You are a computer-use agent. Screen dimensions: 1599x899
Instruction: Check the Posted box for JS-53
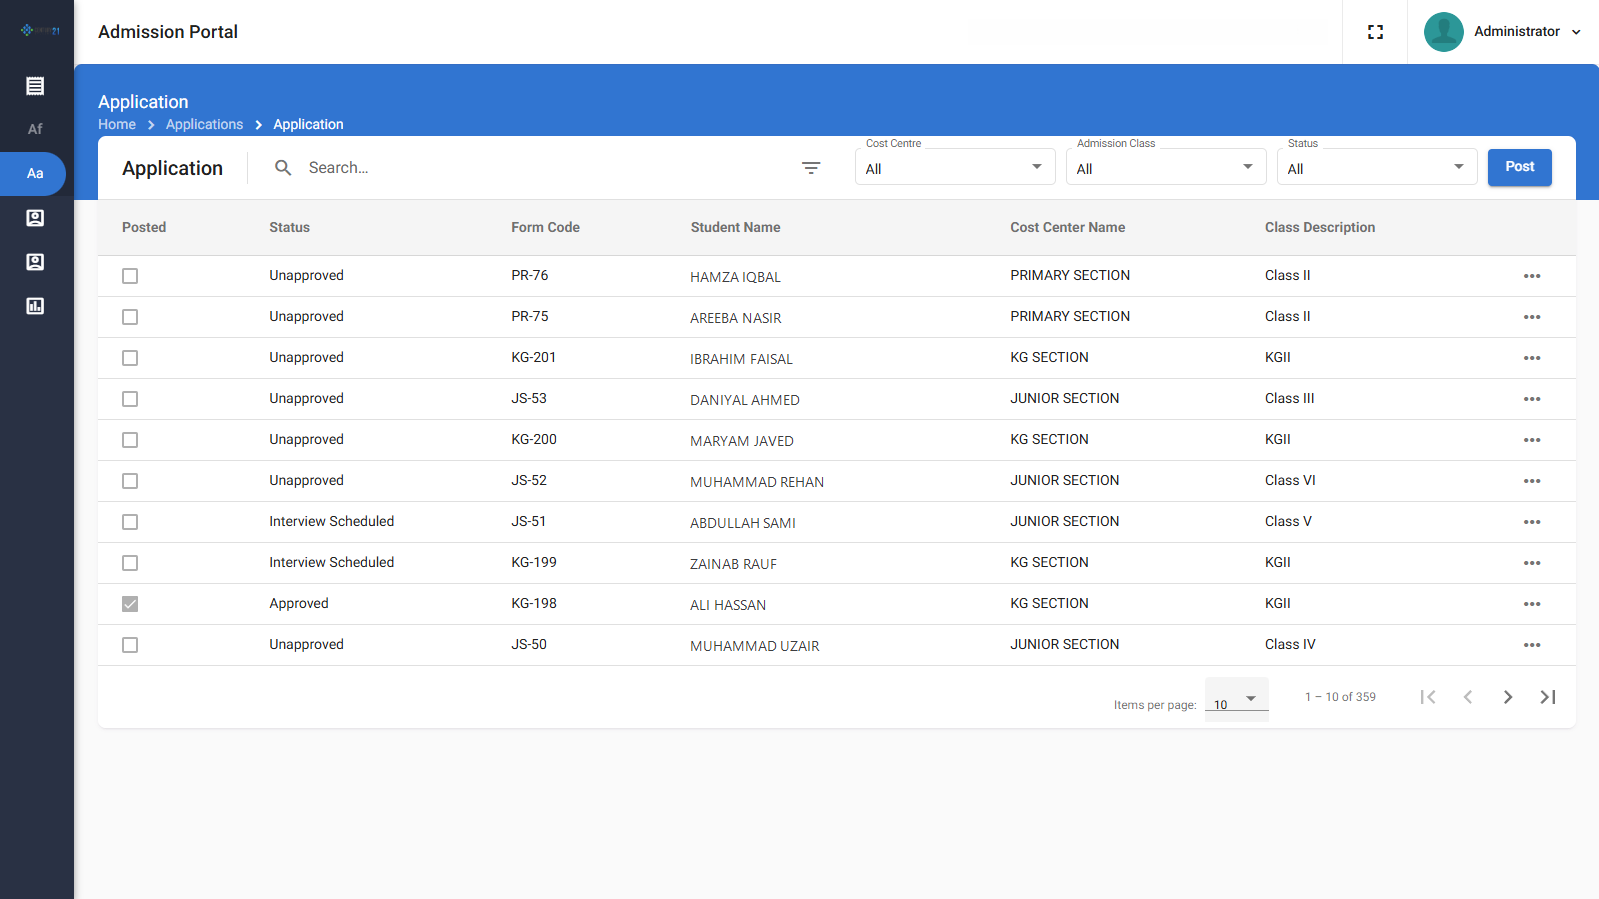point(130,399)
